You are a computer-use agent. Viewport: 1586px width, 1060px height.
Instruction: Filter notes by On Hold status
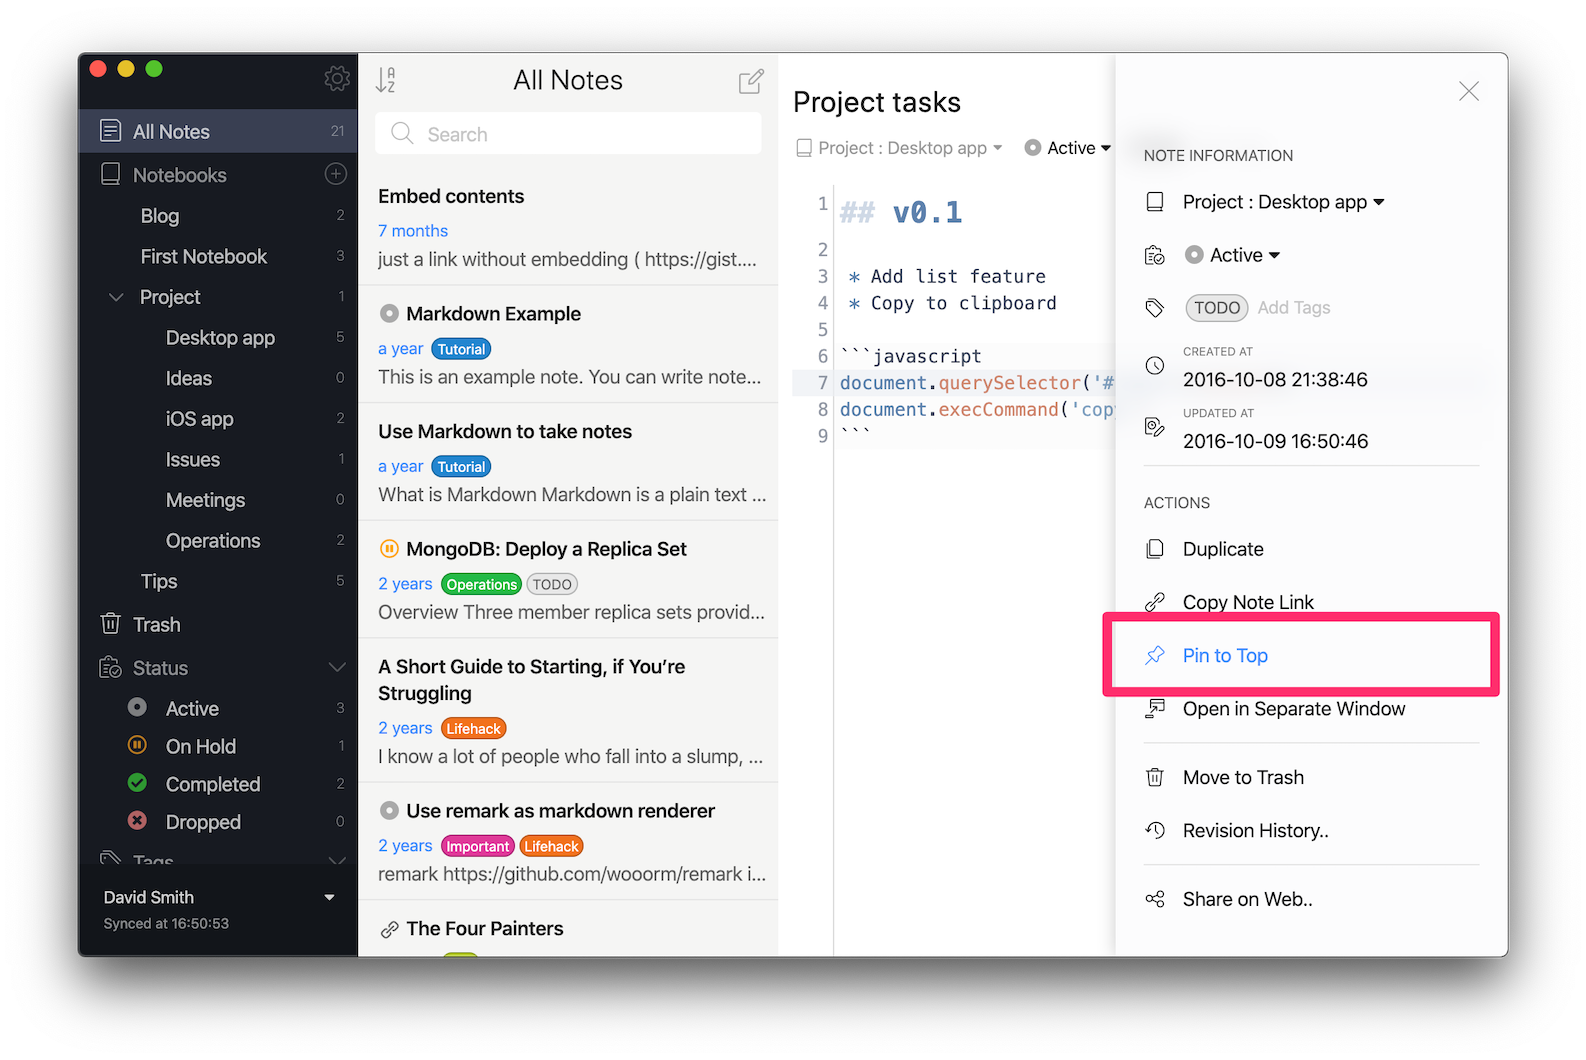(x=200, y=746)
